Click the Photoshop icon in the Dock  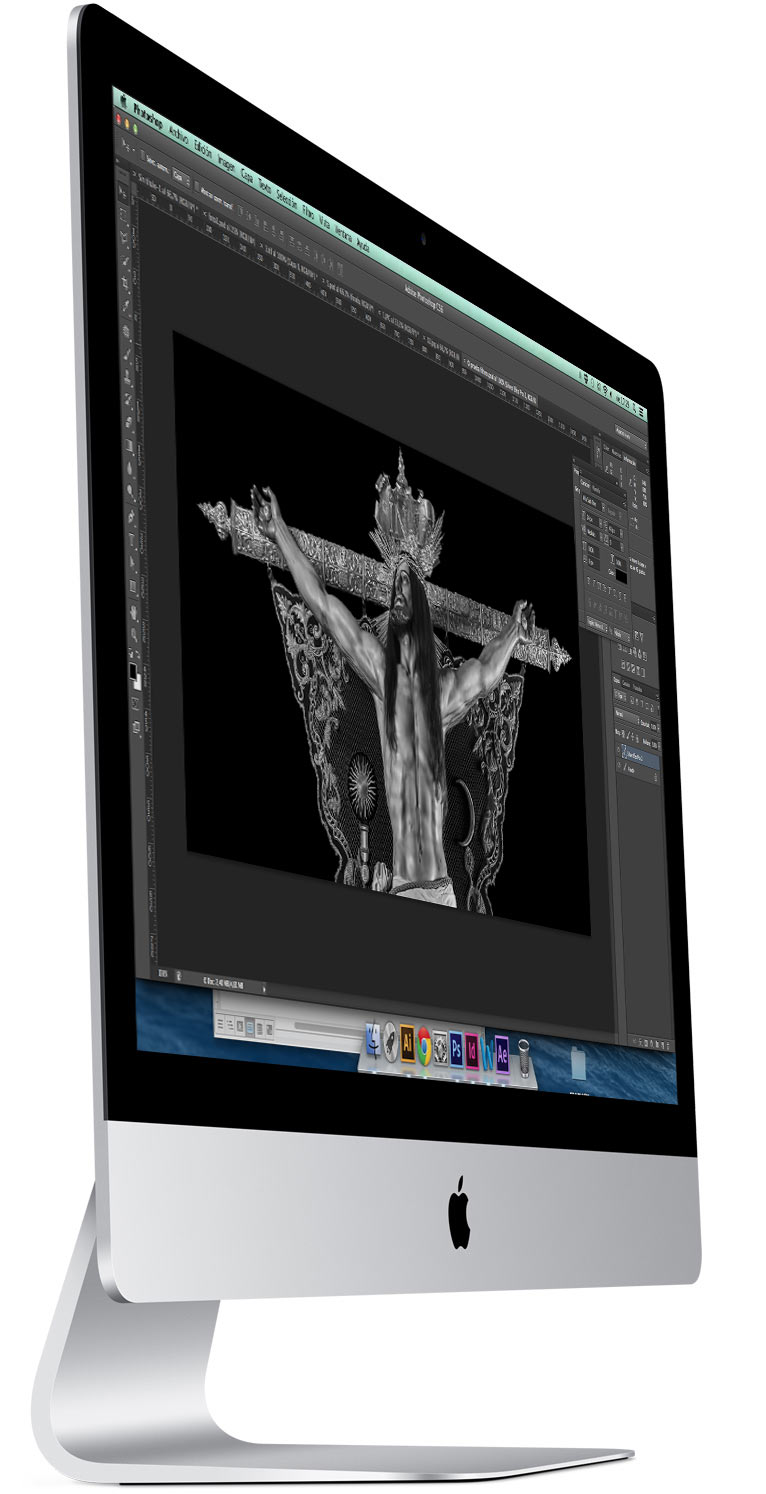tap(456, 1049)
